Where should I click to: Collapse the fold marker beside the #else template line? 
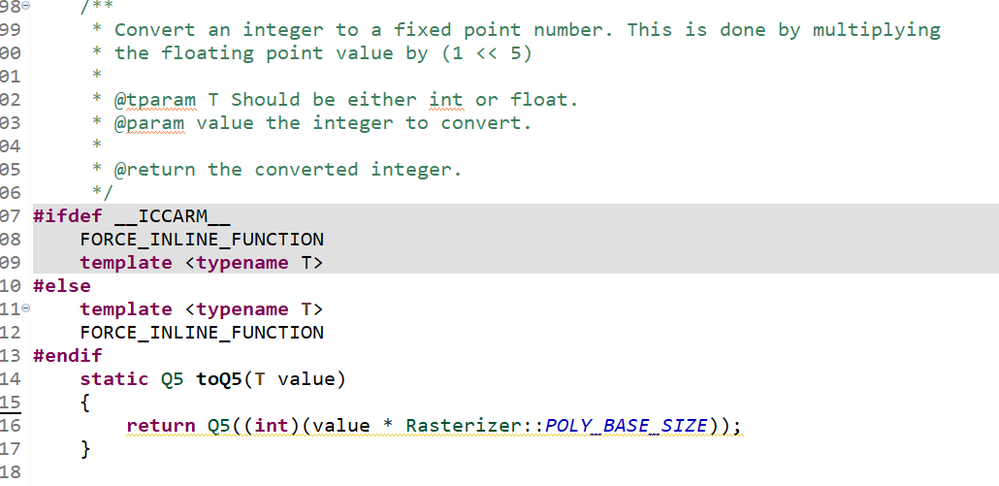27,309
